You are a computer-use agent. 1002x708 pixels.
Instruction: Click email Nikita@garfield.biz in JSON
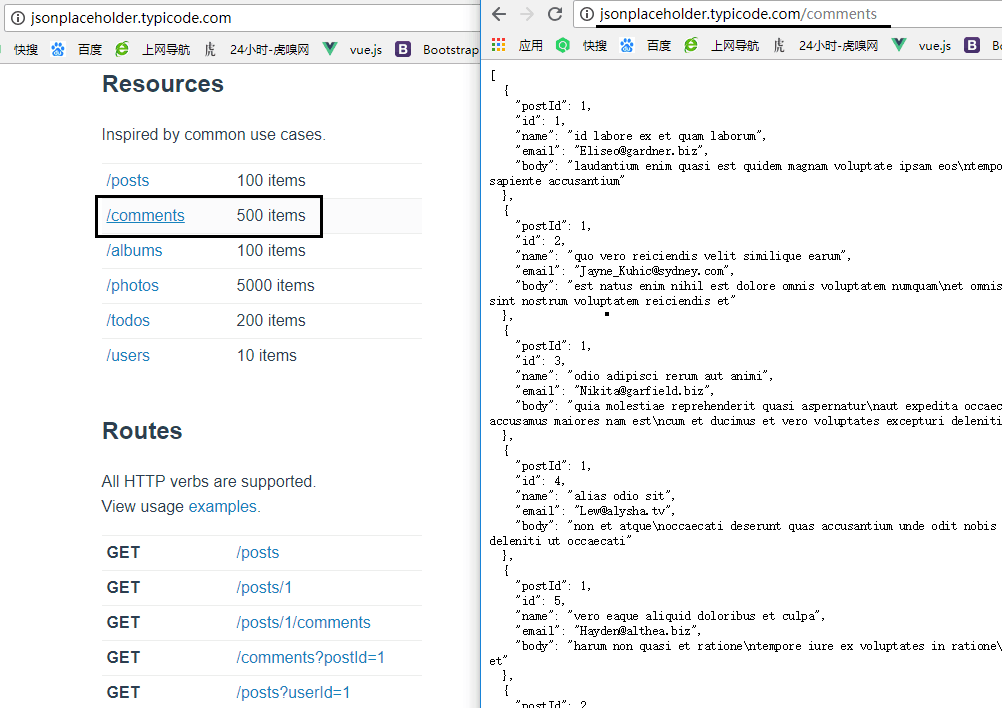642,391
